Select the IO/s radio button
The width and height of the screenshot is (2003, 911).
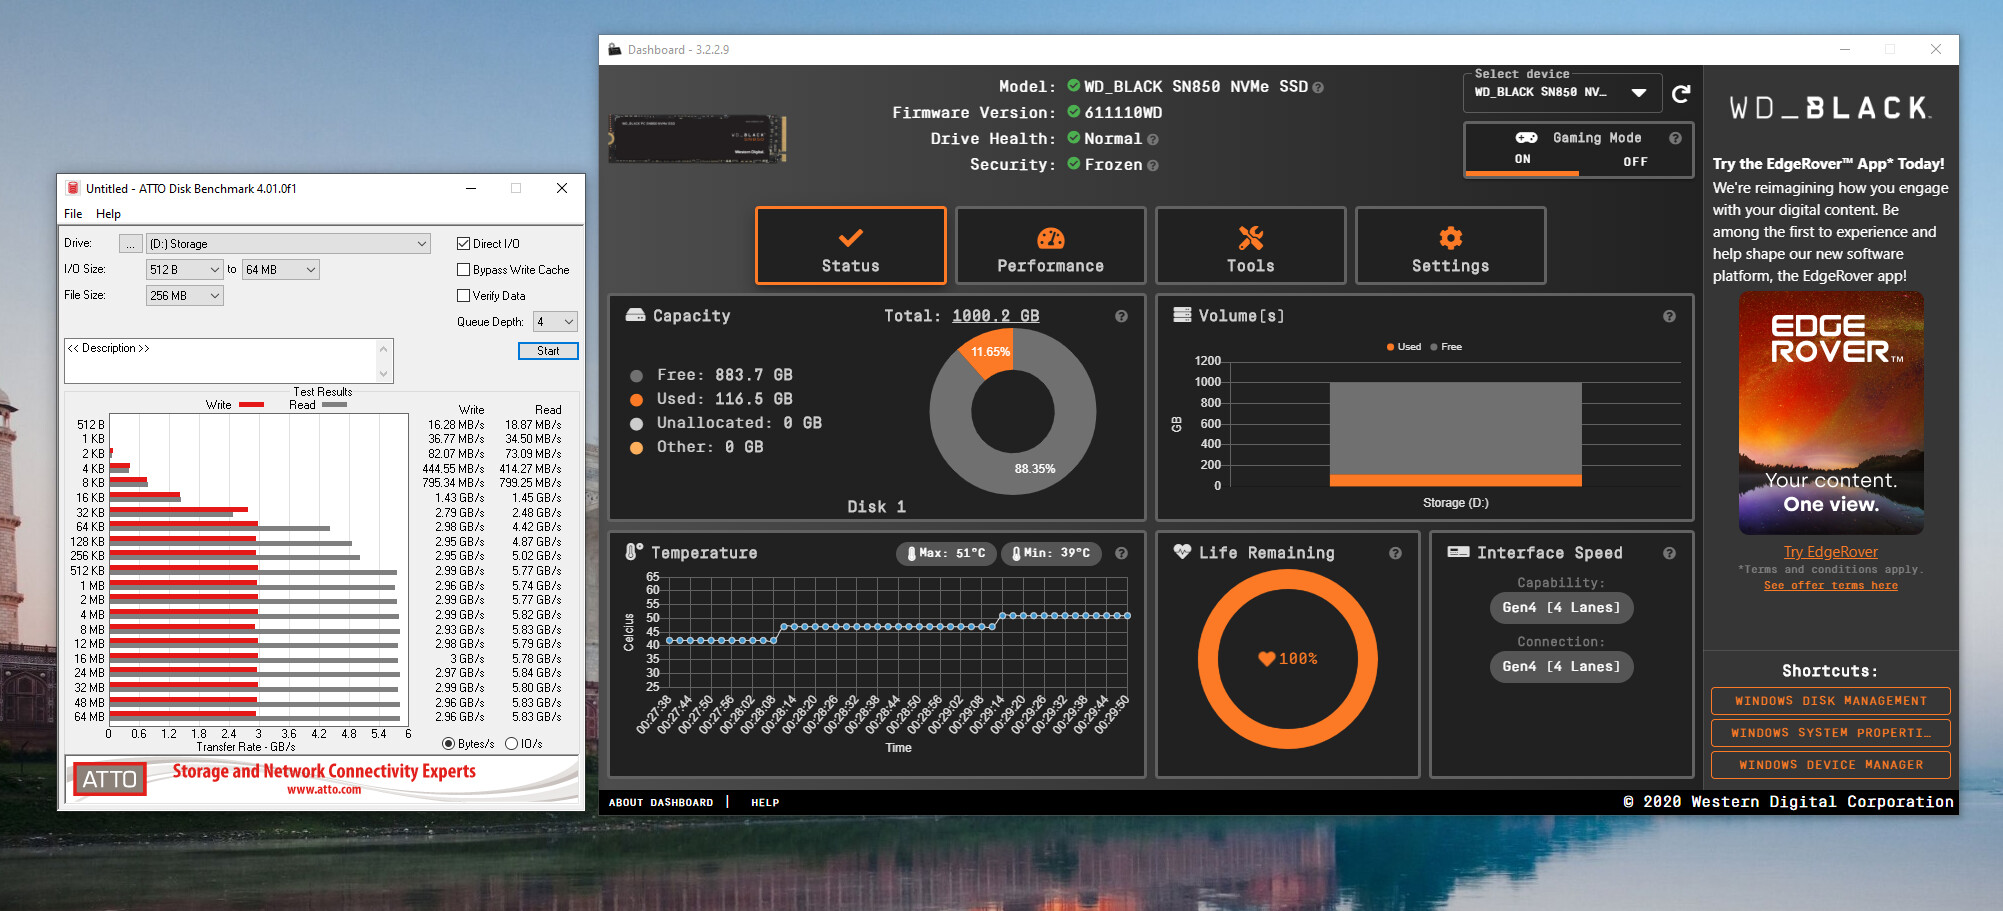(x=511, y=743)
